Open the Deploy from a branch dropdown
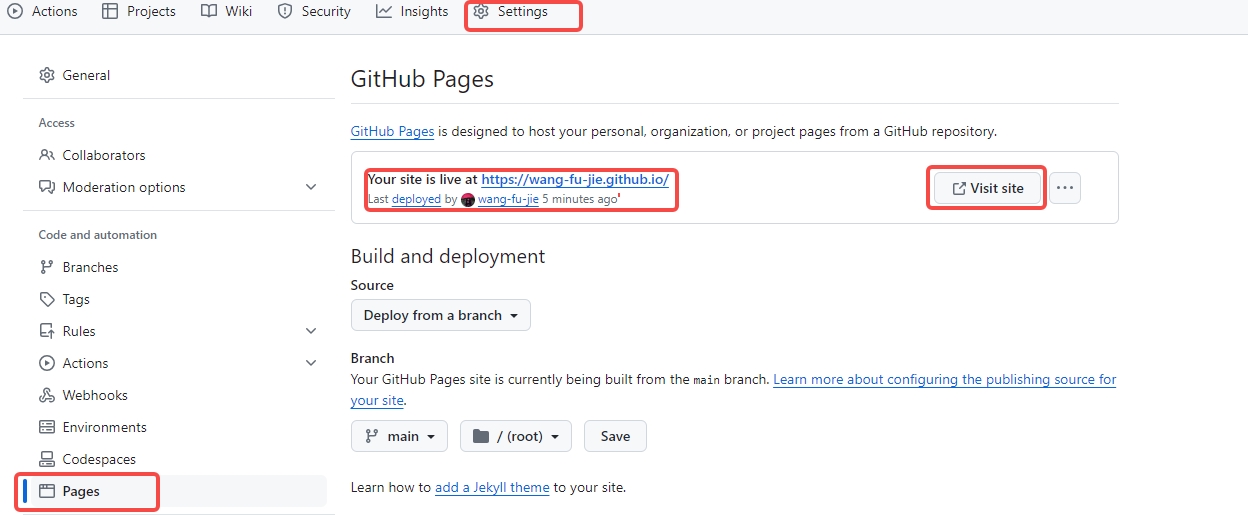This screenshot has height=515, width=1248. click(x=441, y=315)
